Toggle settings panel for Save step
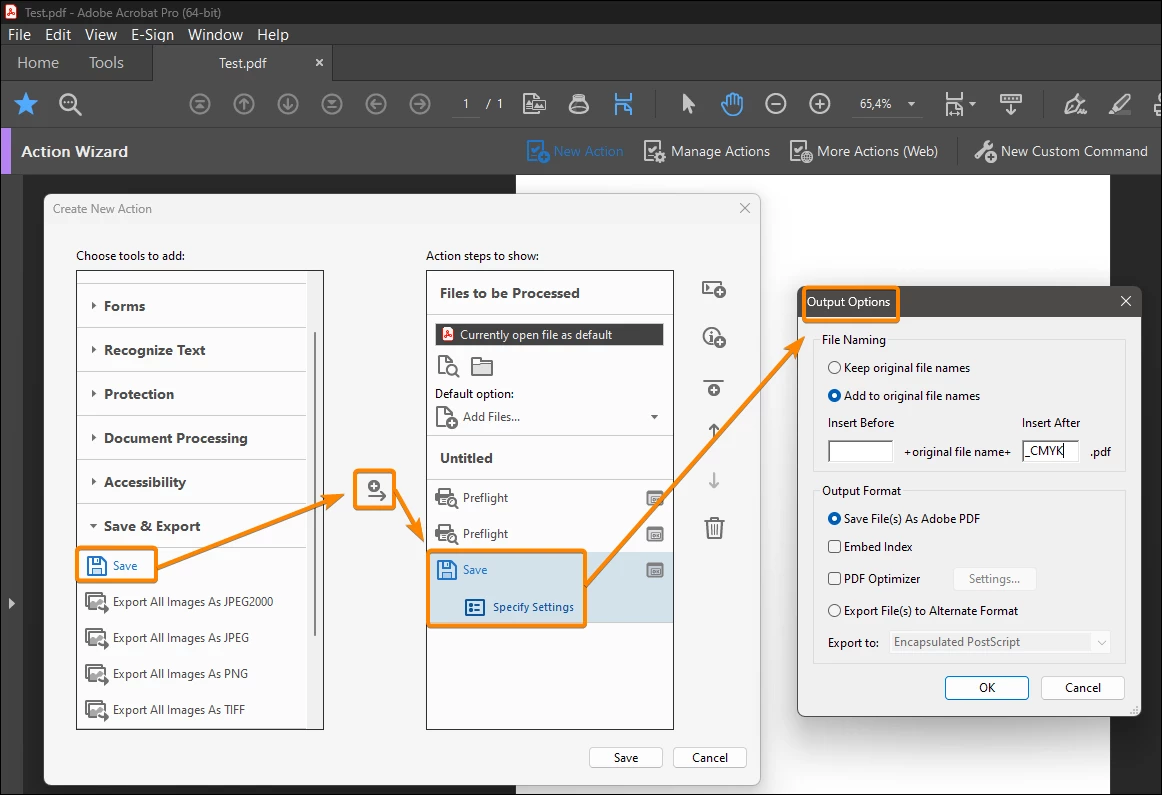 (655, 570)
